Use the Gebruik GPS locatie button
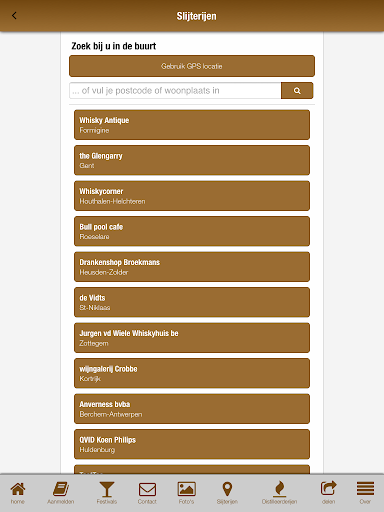Viewport: 384px width, 512px height. (x=192, y=66)
